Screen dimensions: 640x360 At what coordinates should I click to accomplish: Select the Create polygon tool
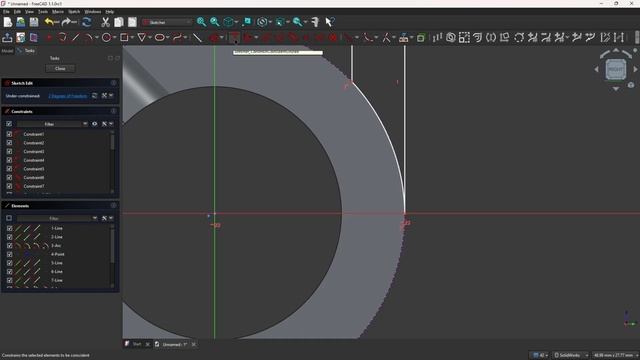[x=142, y=38]
